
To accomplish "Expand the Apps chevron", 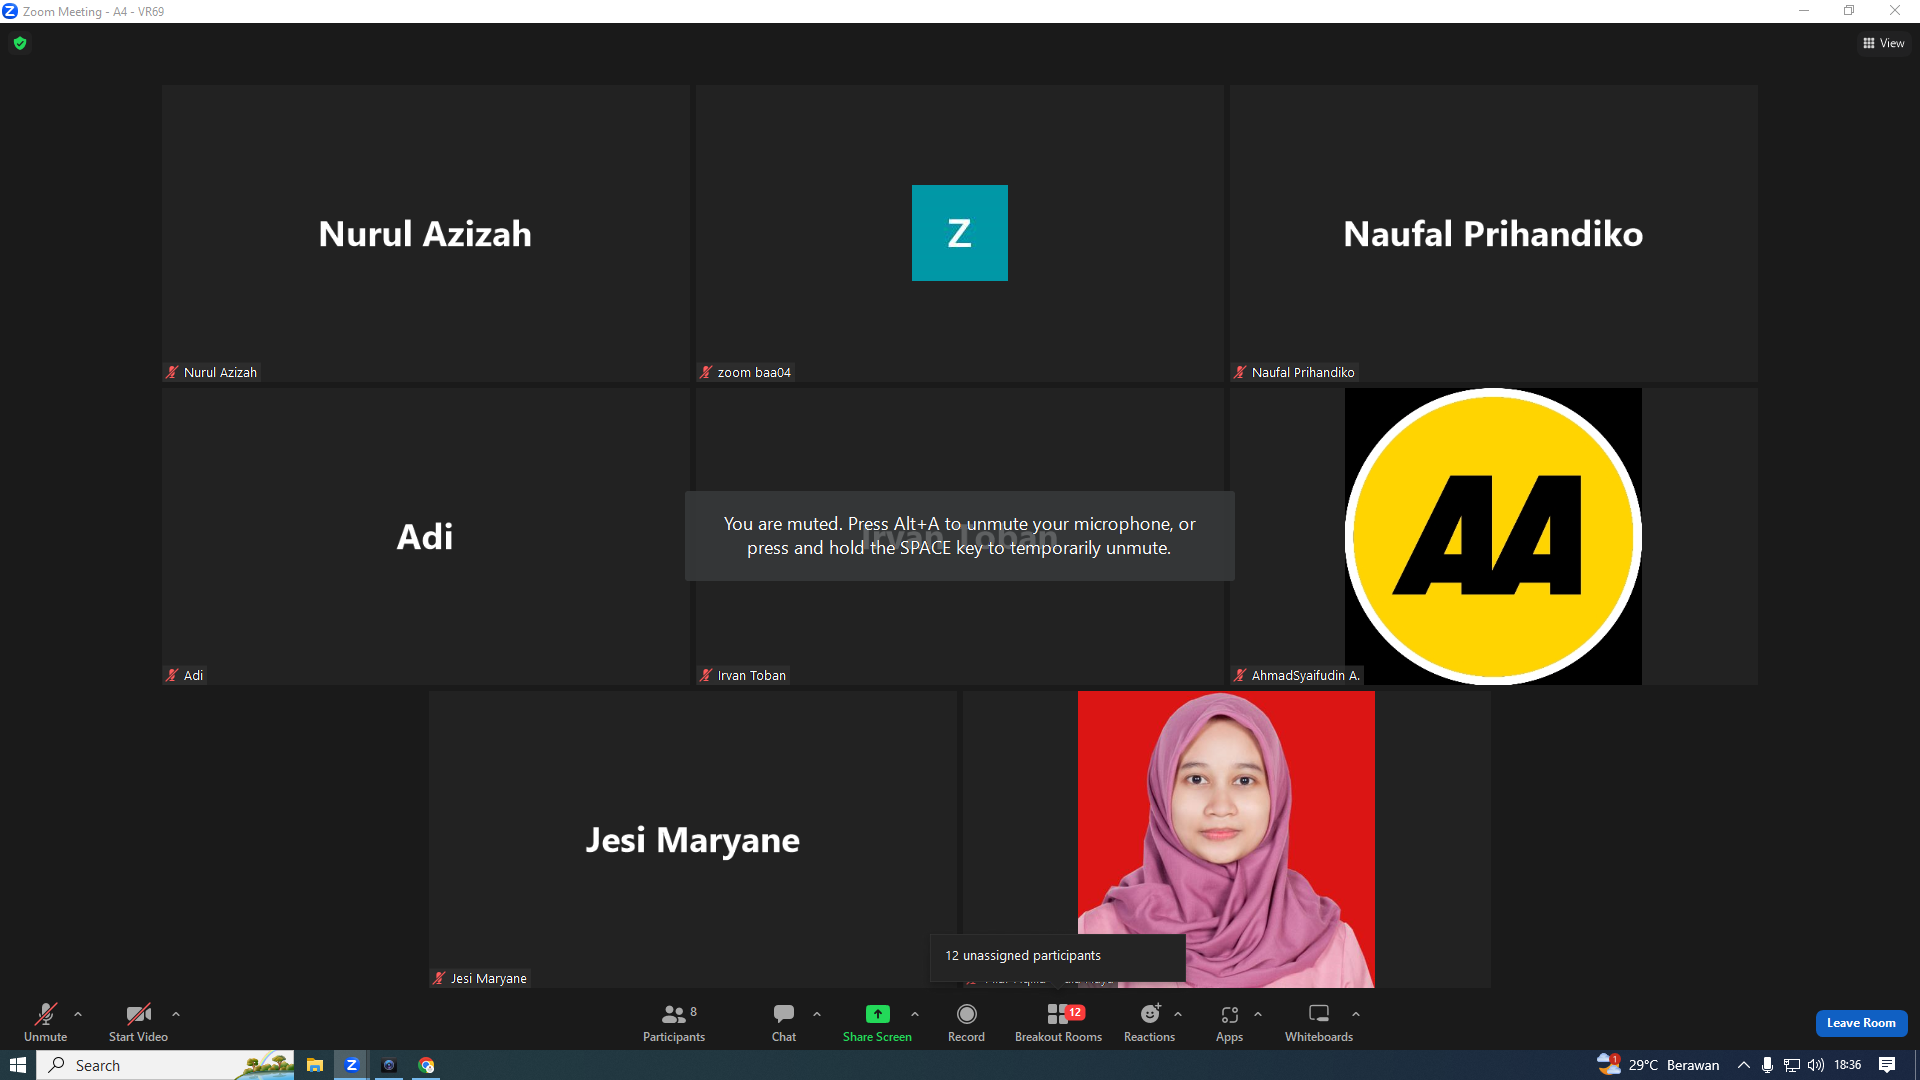I will 1258,1014.
